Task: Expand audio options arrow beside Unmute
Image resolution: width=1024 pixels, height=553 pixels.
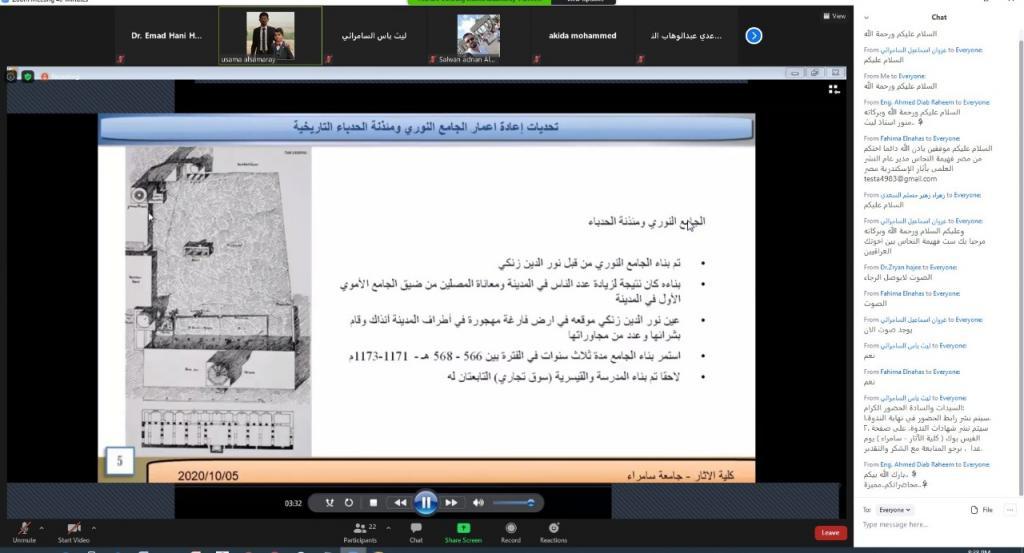Action: [x=42, y=526]
